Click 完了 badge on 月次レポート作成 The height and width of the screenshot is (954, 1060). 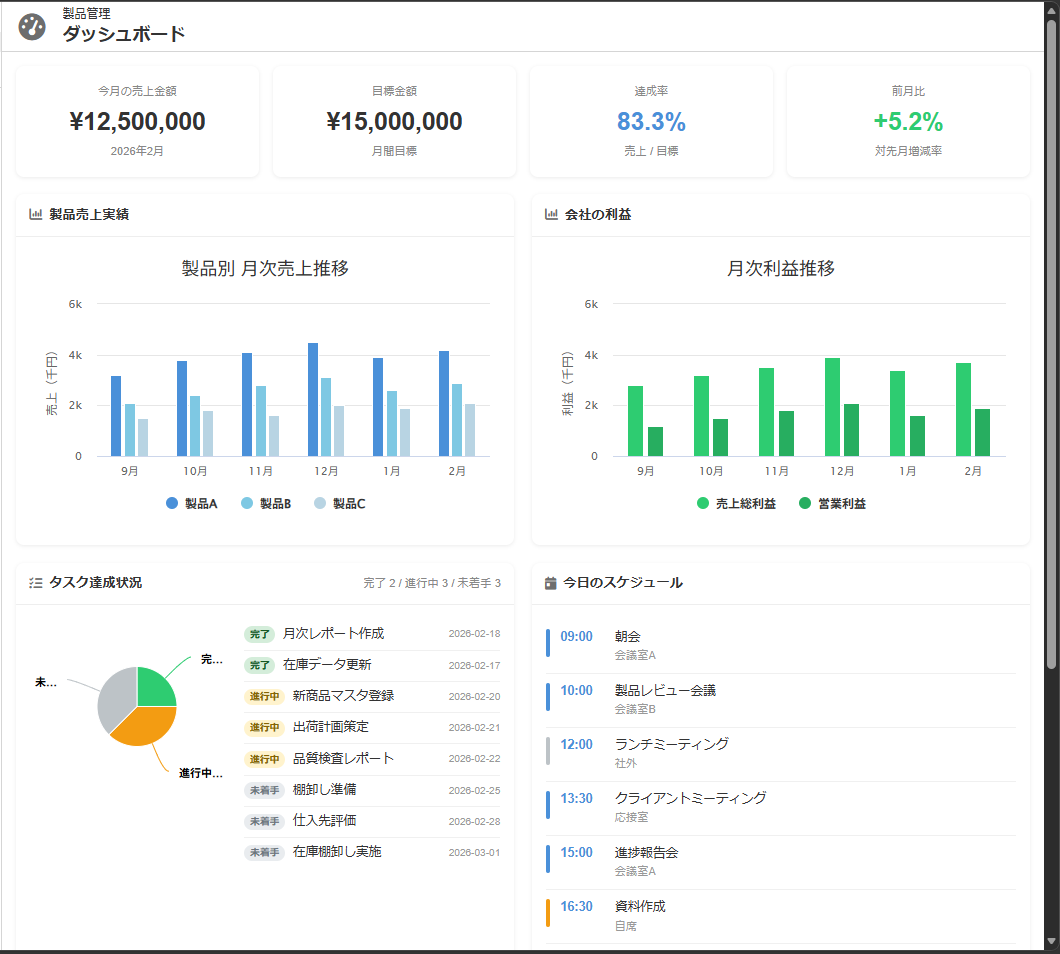coord(259,634)
